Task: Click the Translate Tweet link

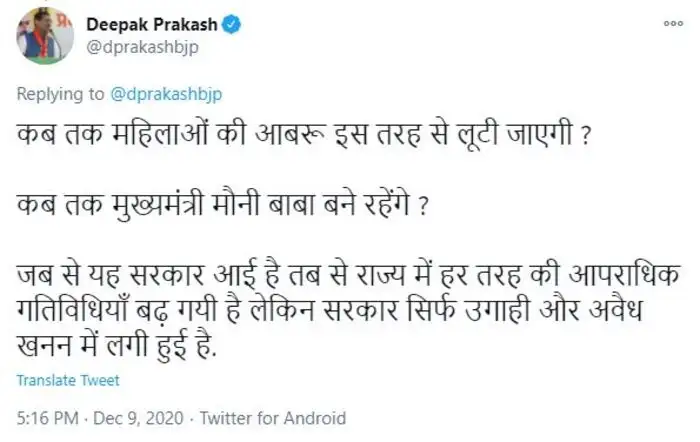Action: [x=68, y=380]
